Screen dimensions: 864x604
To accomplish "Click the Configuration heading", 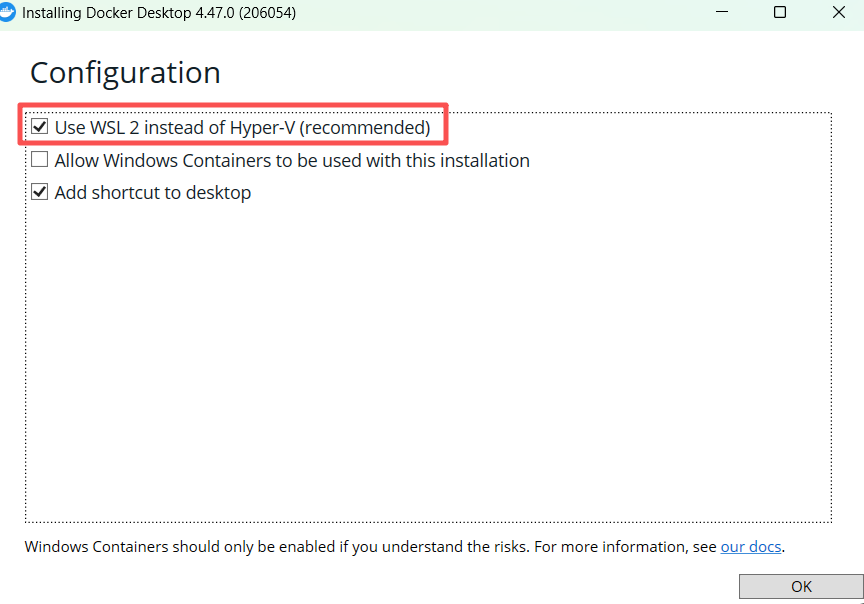I will [x=125, y=73].
